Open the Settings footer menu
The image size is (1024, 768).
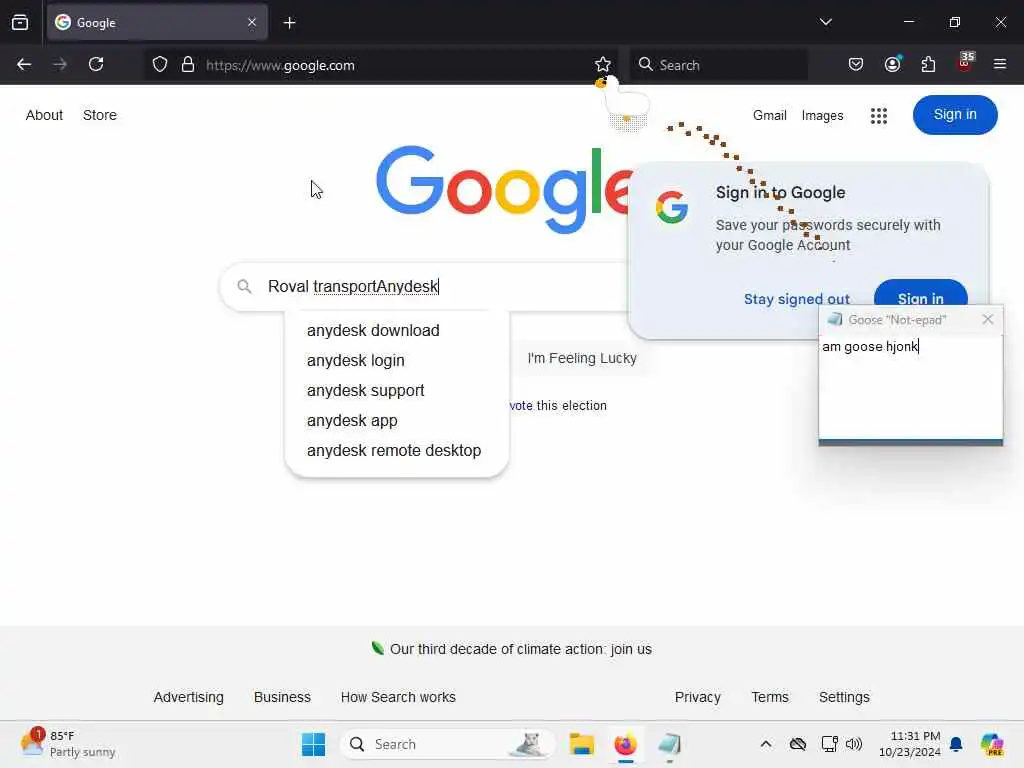point(844,697)
